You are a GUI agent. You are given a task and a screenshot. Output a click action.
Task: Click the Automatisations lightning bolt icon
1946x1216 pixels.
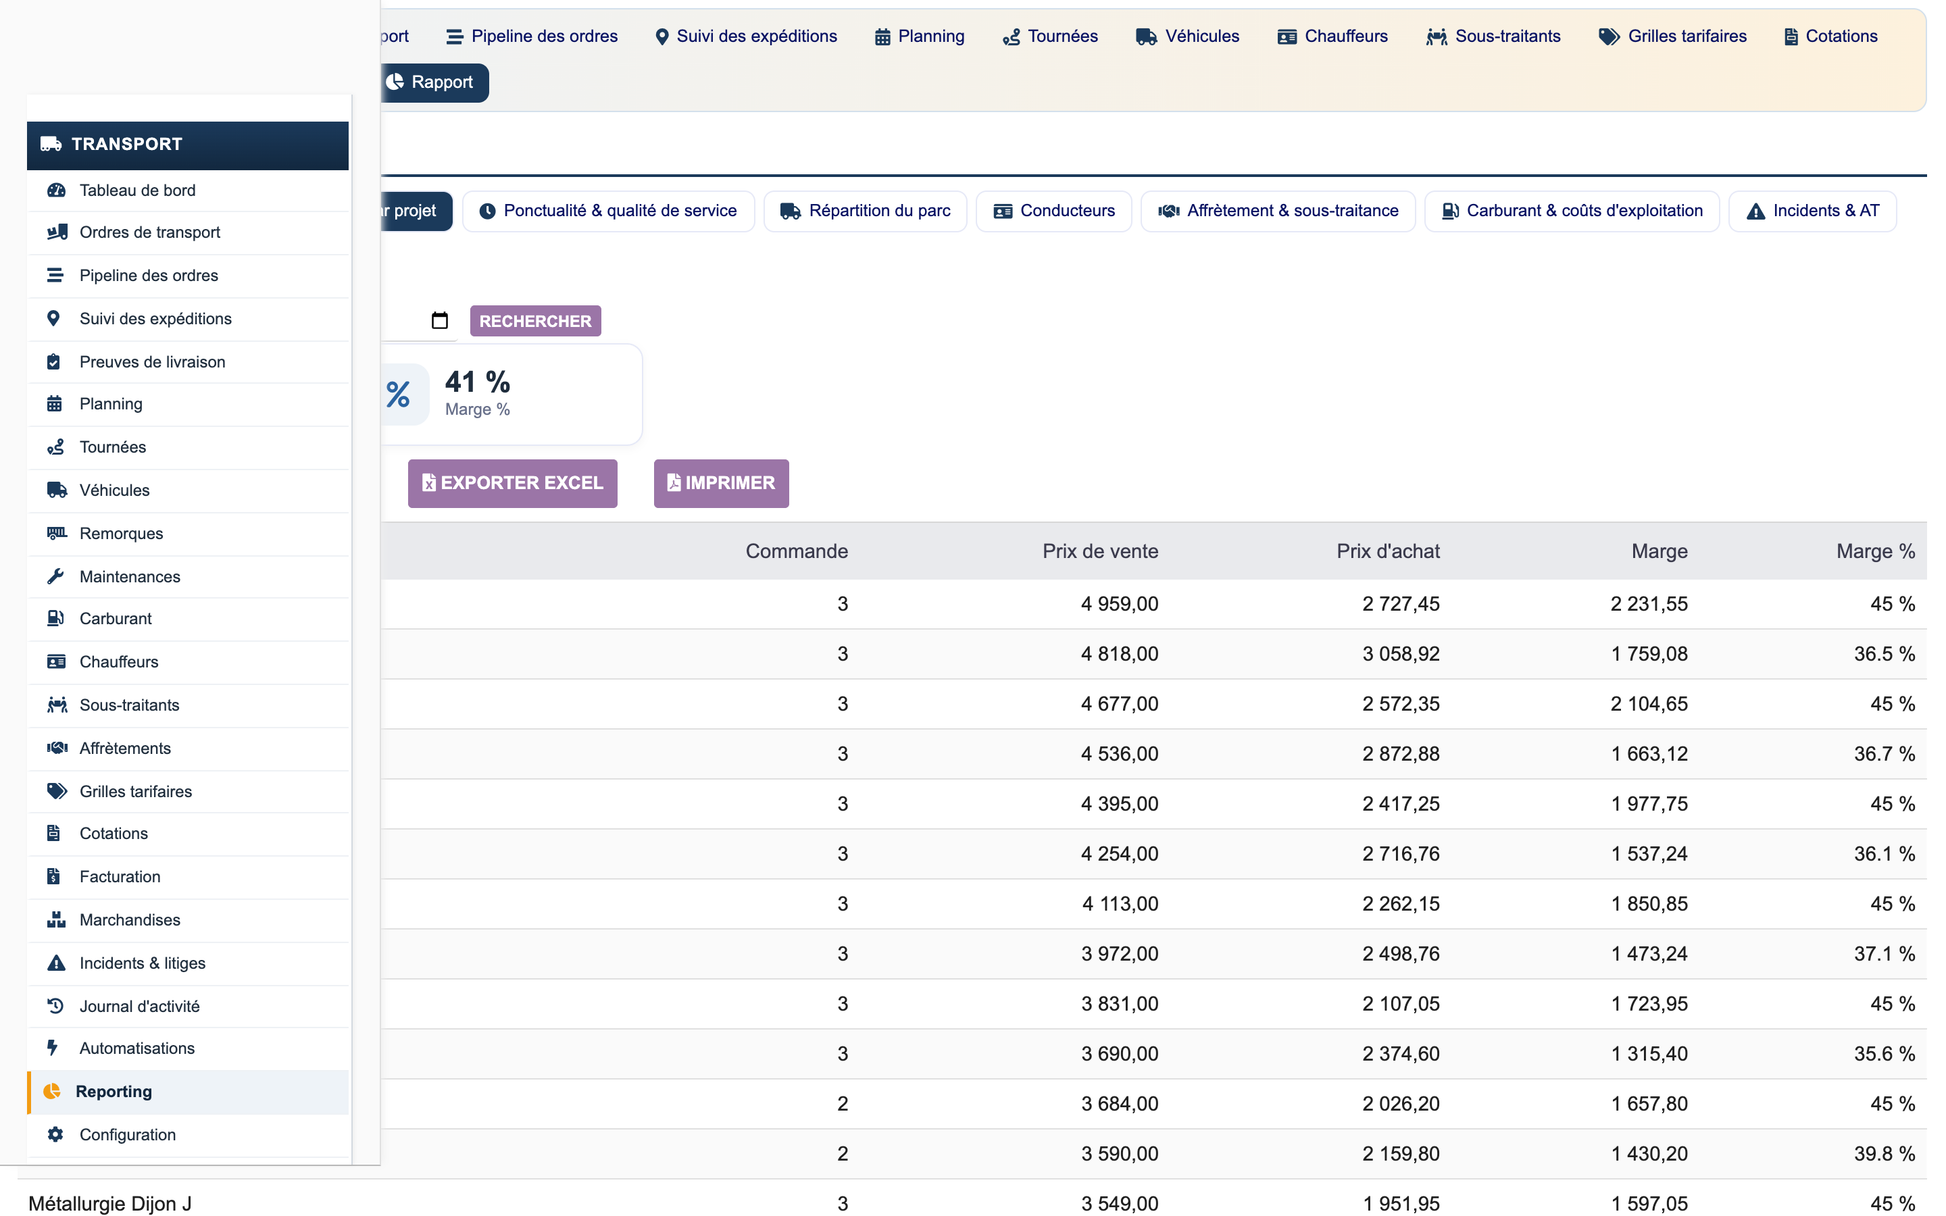53,1048
